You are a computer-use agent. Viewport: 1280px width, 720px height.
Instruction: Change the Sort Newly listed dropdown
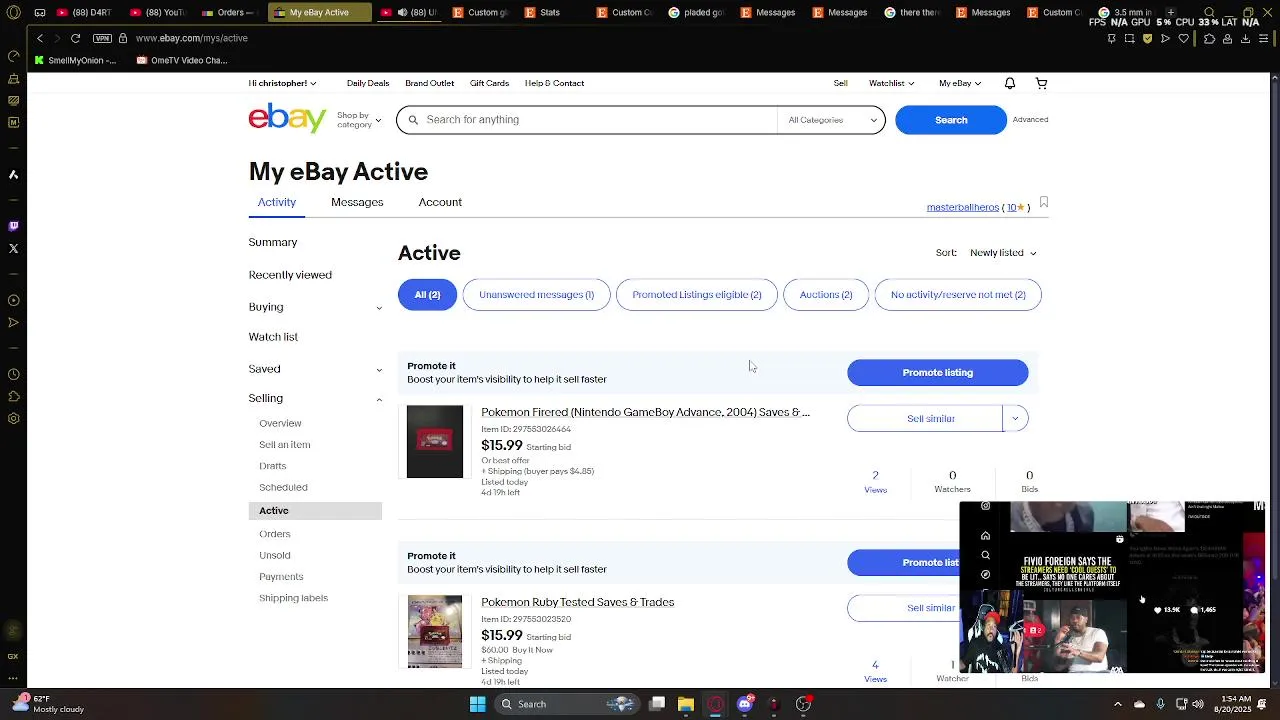[1002, 253]
